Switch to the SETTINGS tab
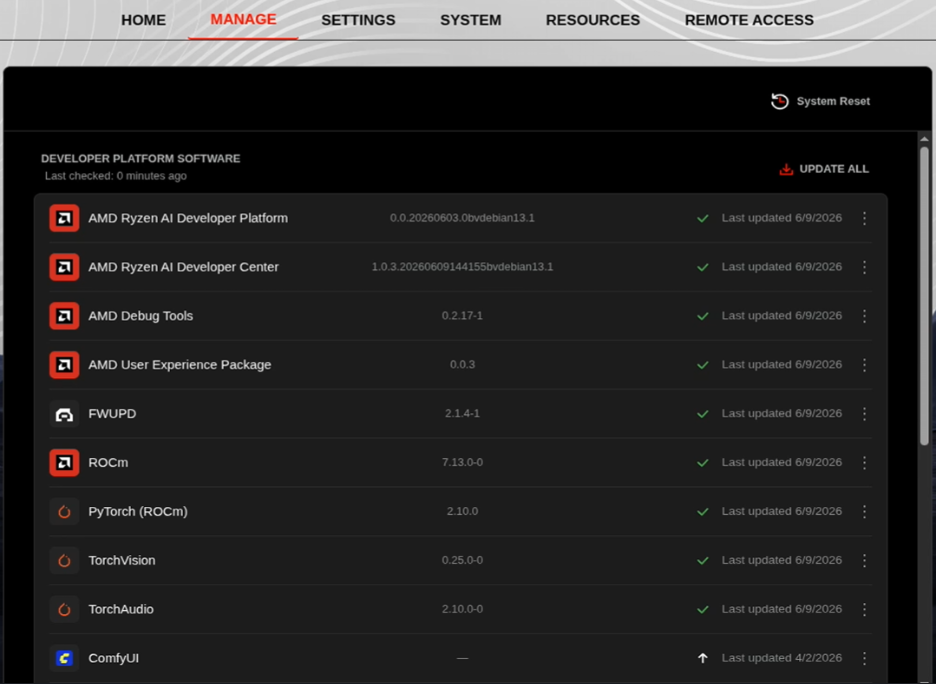The height and width of the screenshot is (684, 936). (358, 20)
